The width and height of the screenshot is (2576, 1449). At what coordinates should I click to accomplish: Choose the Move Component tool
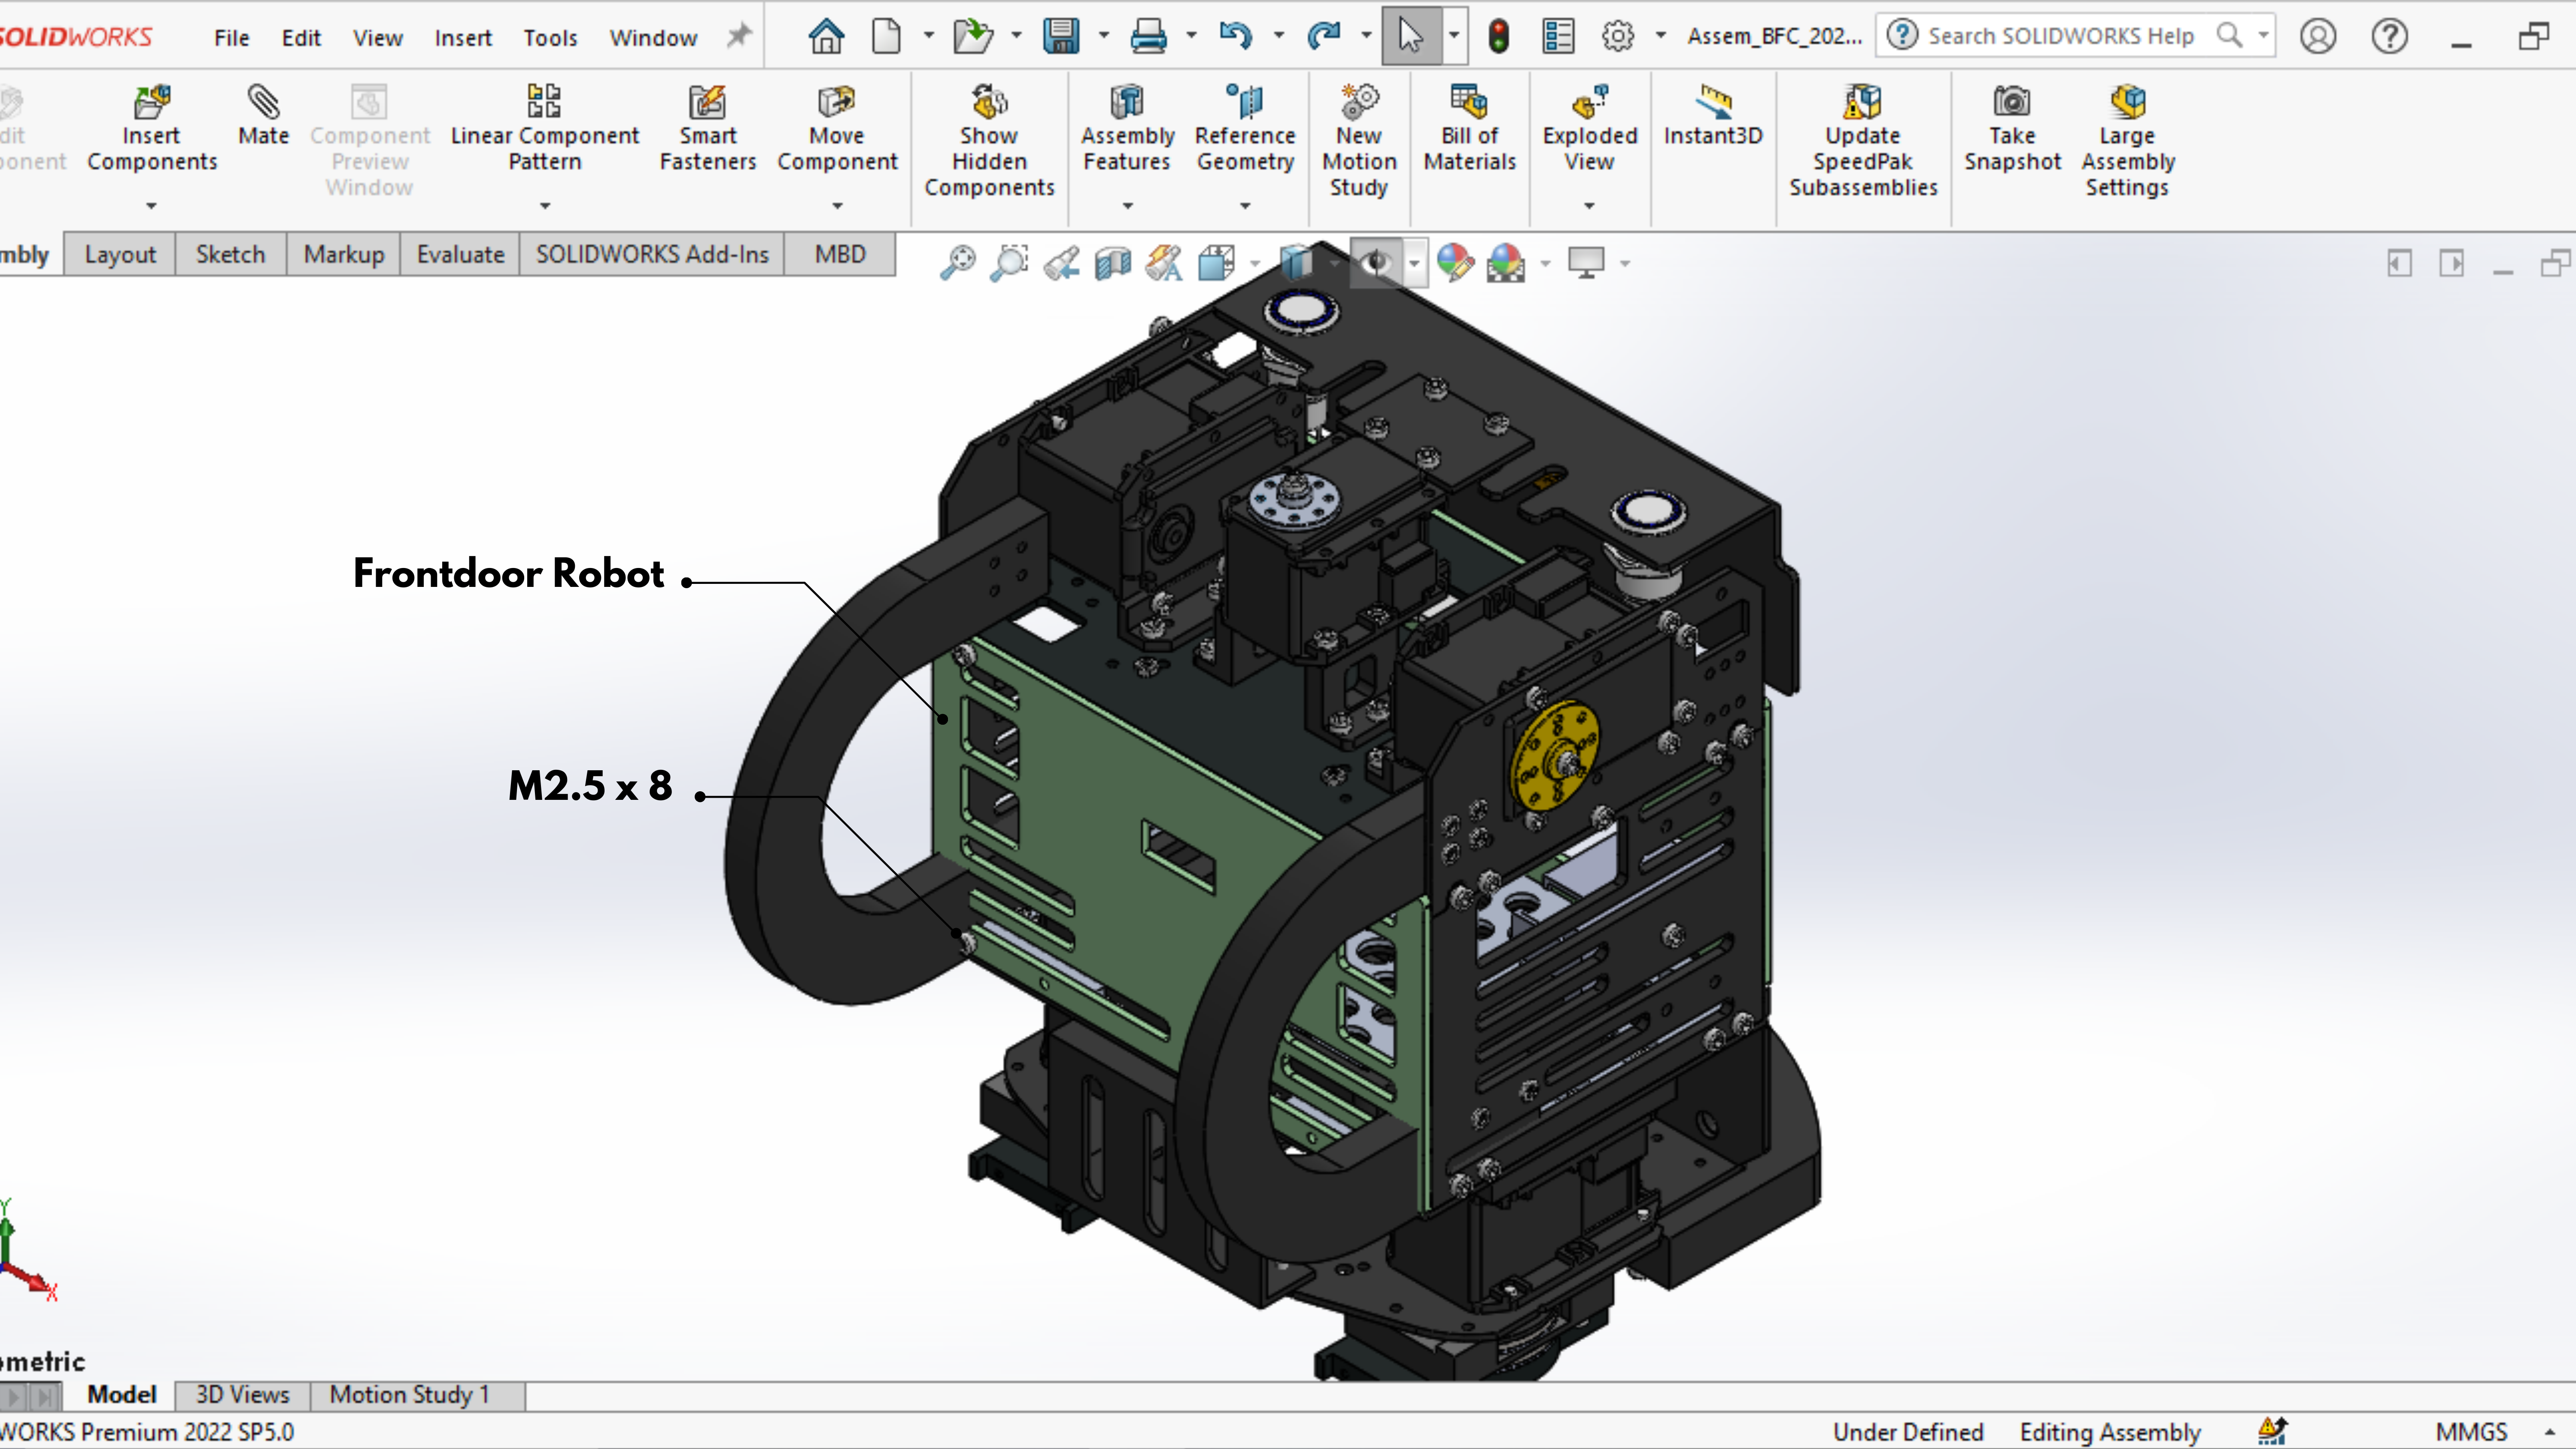pyautogui.click(x=838, y=130)
